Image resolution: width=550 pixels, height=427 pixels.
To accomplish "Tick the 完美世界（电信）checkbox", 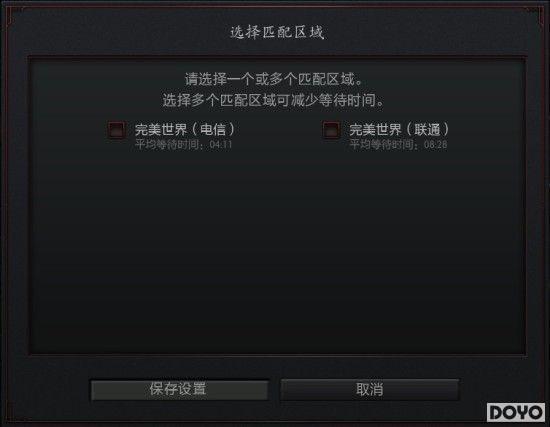I will (116, 130).
